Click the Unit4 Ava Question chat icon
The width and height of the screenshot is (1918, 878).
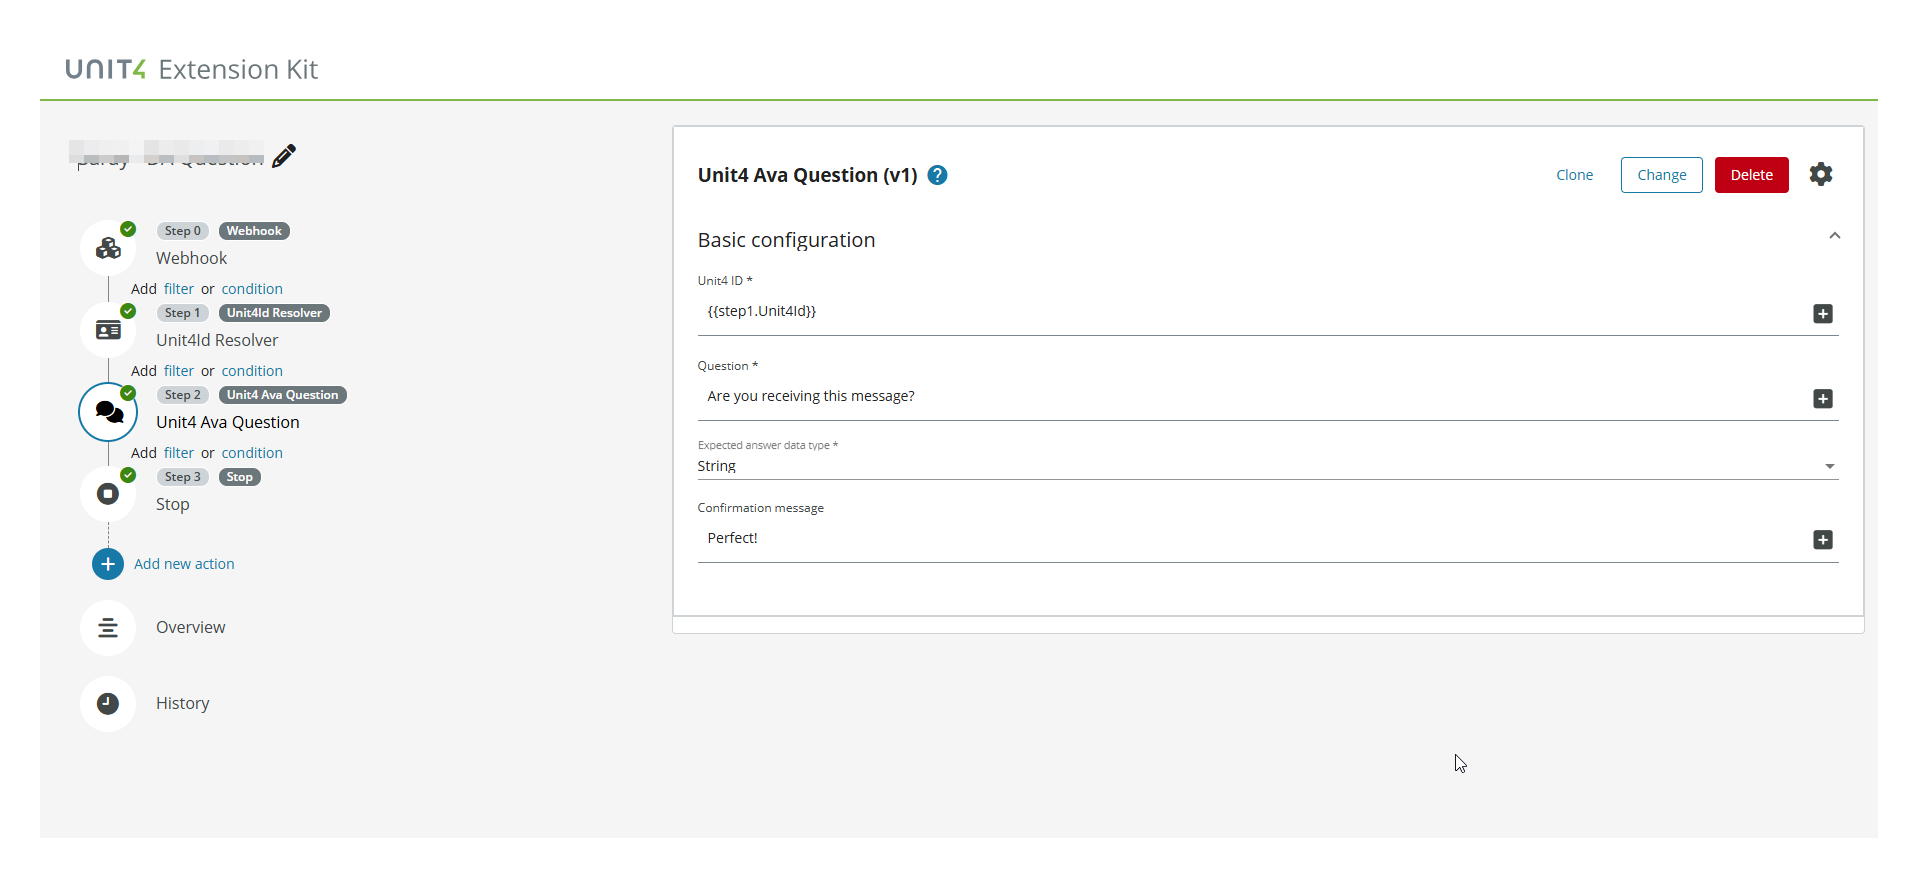(108, 412)
